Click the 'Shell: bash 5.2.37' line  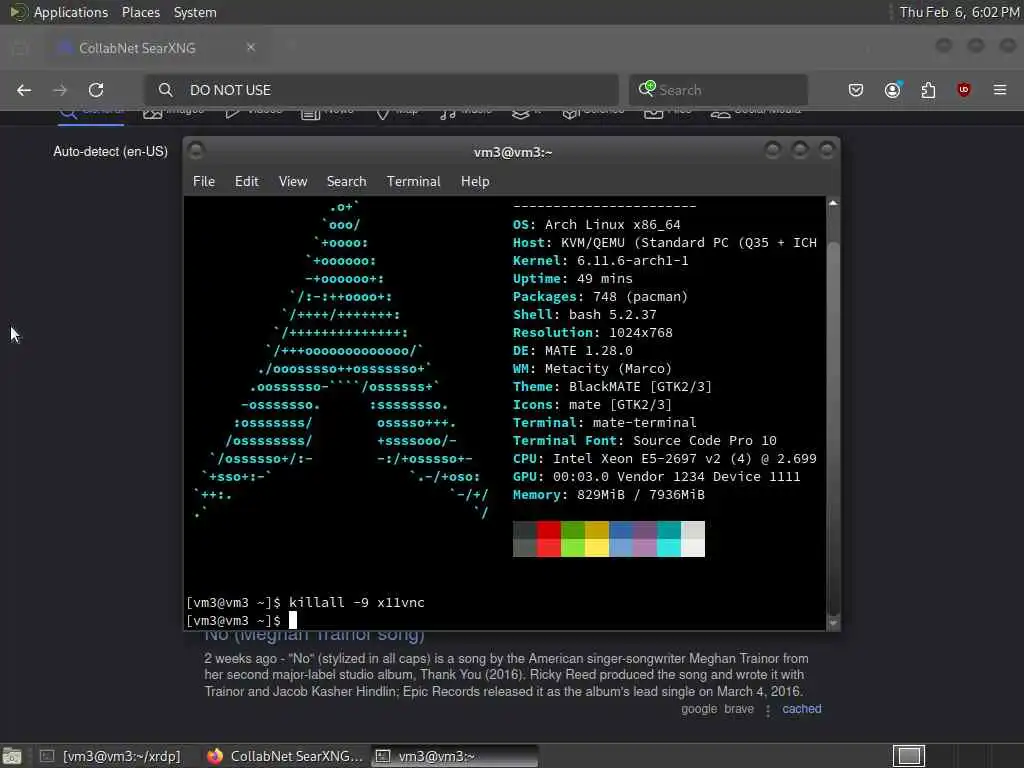[x=584, y=315]
